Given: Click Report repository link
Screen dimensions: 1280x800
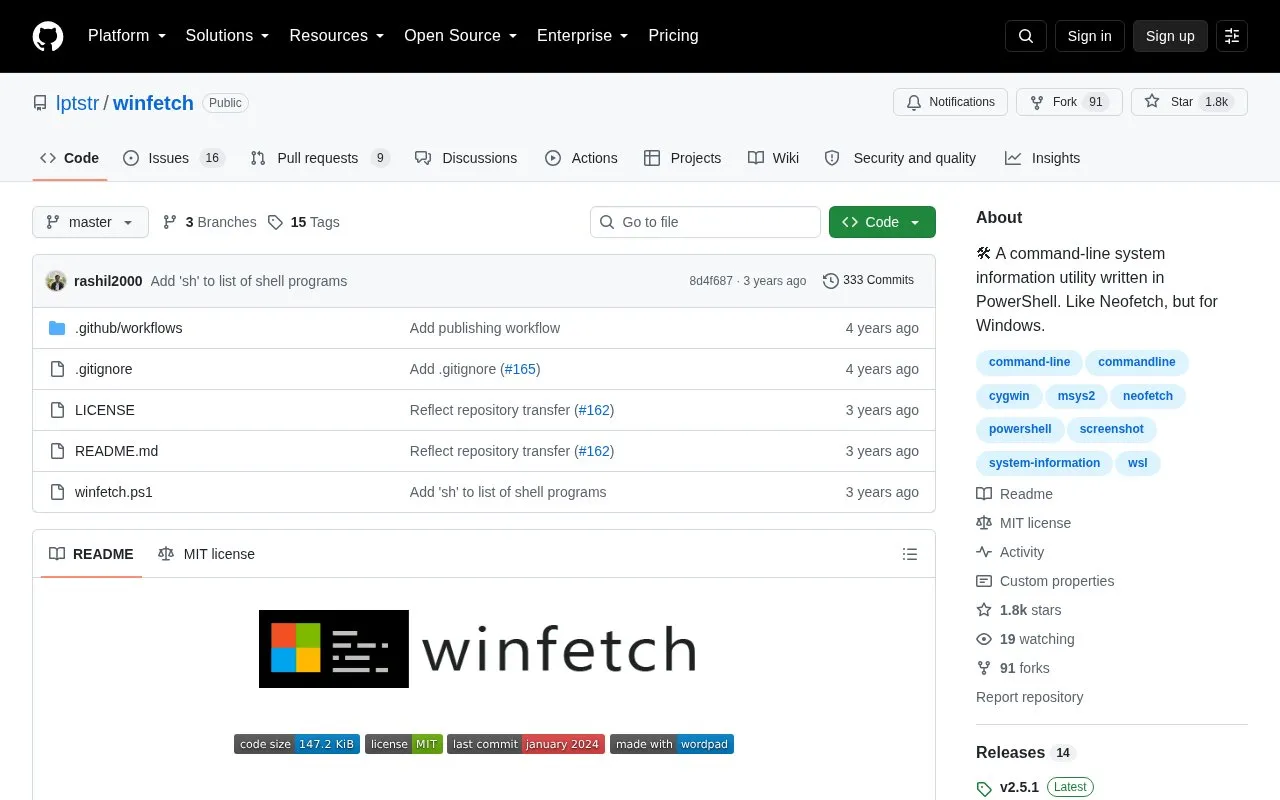Looking at the screenshot, I should (1029, 697).
